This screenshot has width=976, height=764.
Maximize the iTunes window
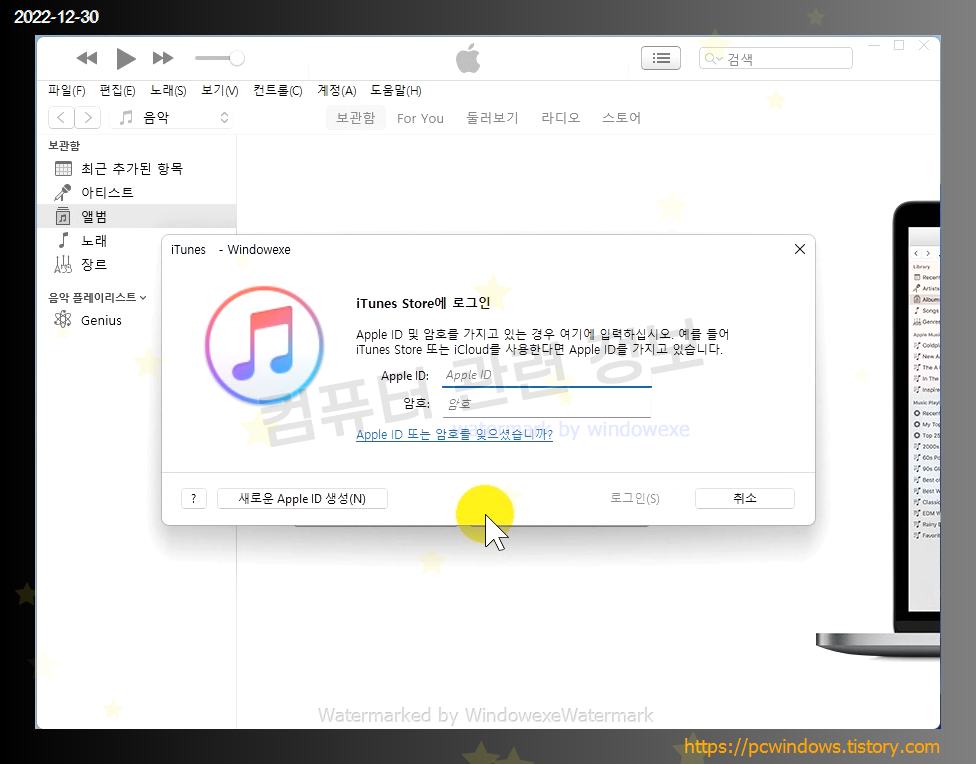pyautogui.click(x=899, y=45)
